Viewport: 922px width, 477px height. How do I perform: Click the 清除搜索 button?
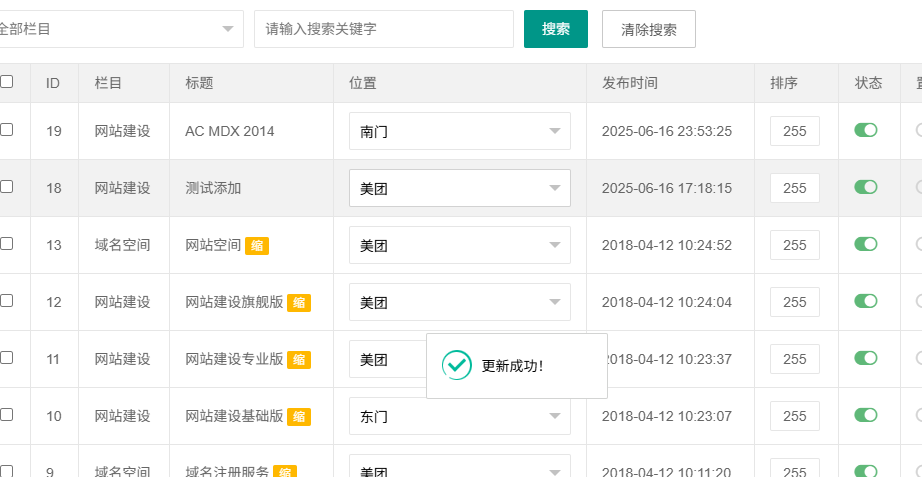(648, 29)
